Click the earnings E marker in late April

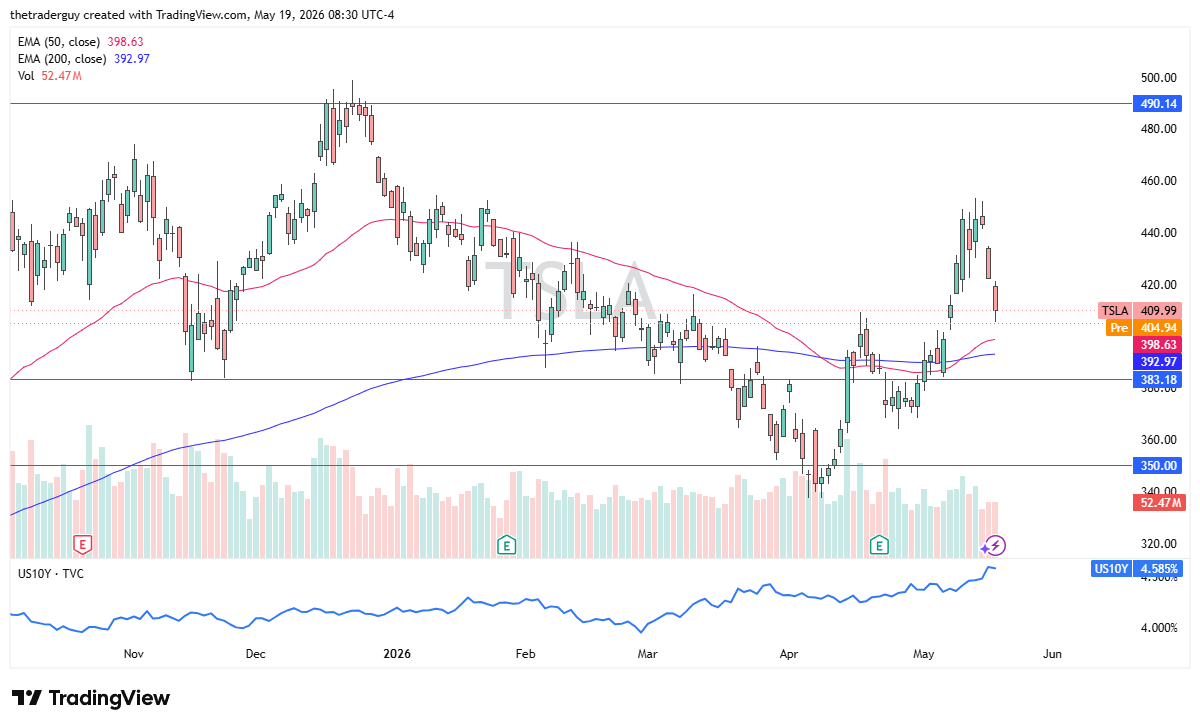click(879, 545)
